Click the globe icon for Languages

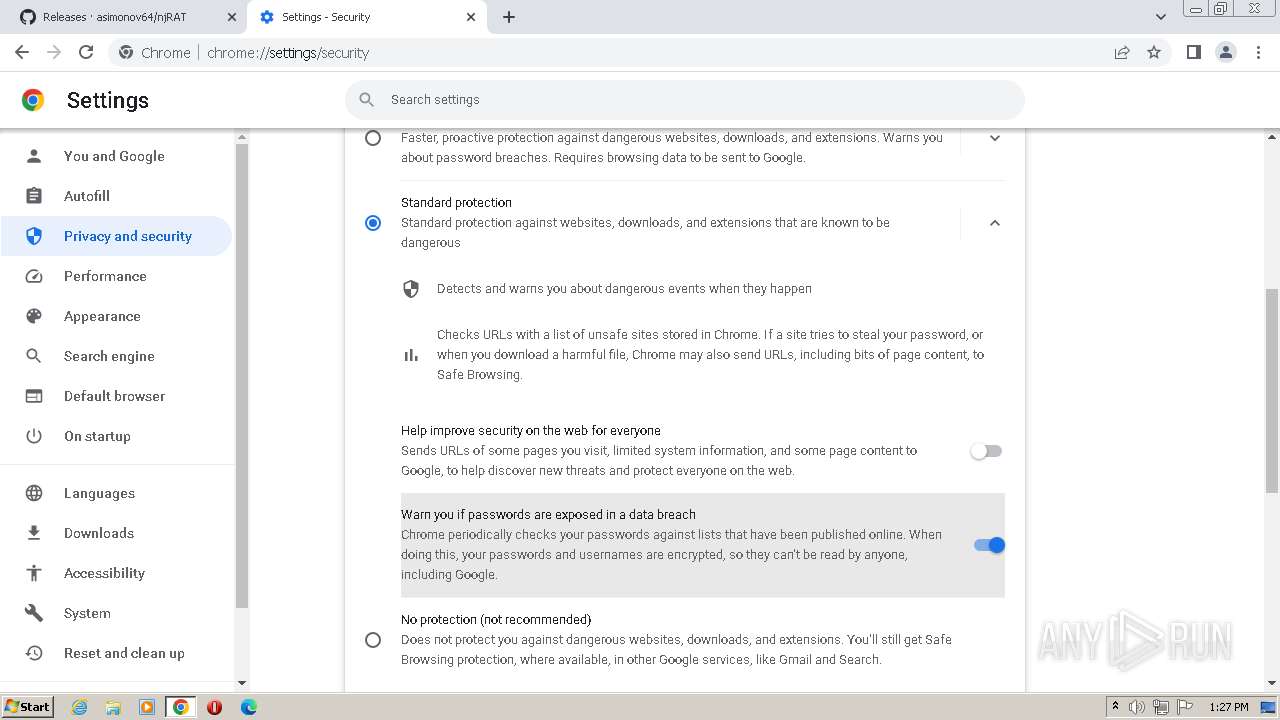[34, 493]
